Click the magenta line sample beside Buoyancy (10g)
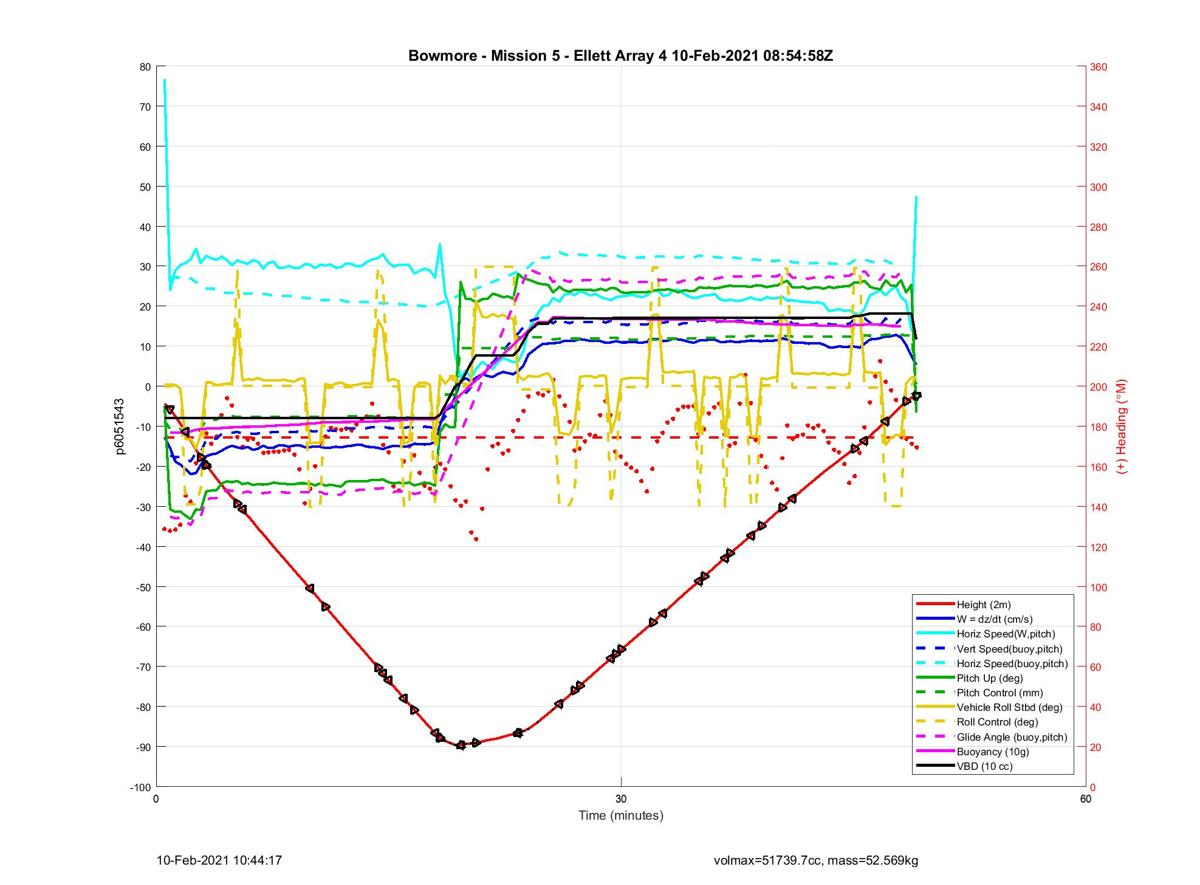The width and height of the screenshot is (1200, 885). pos(935,751)
